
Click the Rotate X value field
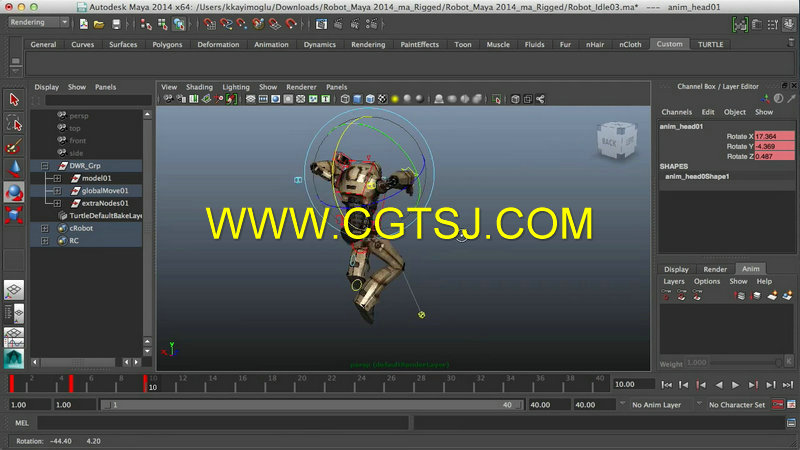point(774,136)
